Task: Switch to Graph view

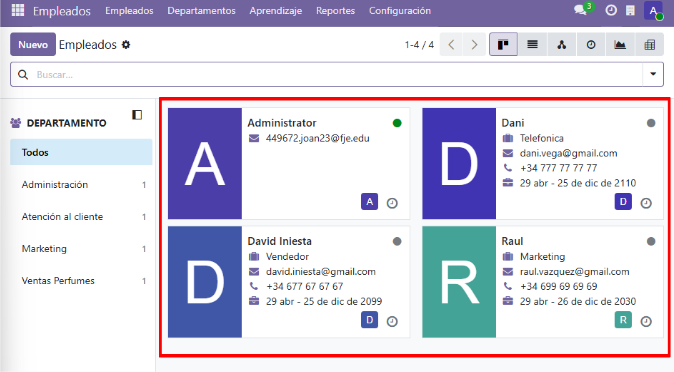Action: [620, 44]
